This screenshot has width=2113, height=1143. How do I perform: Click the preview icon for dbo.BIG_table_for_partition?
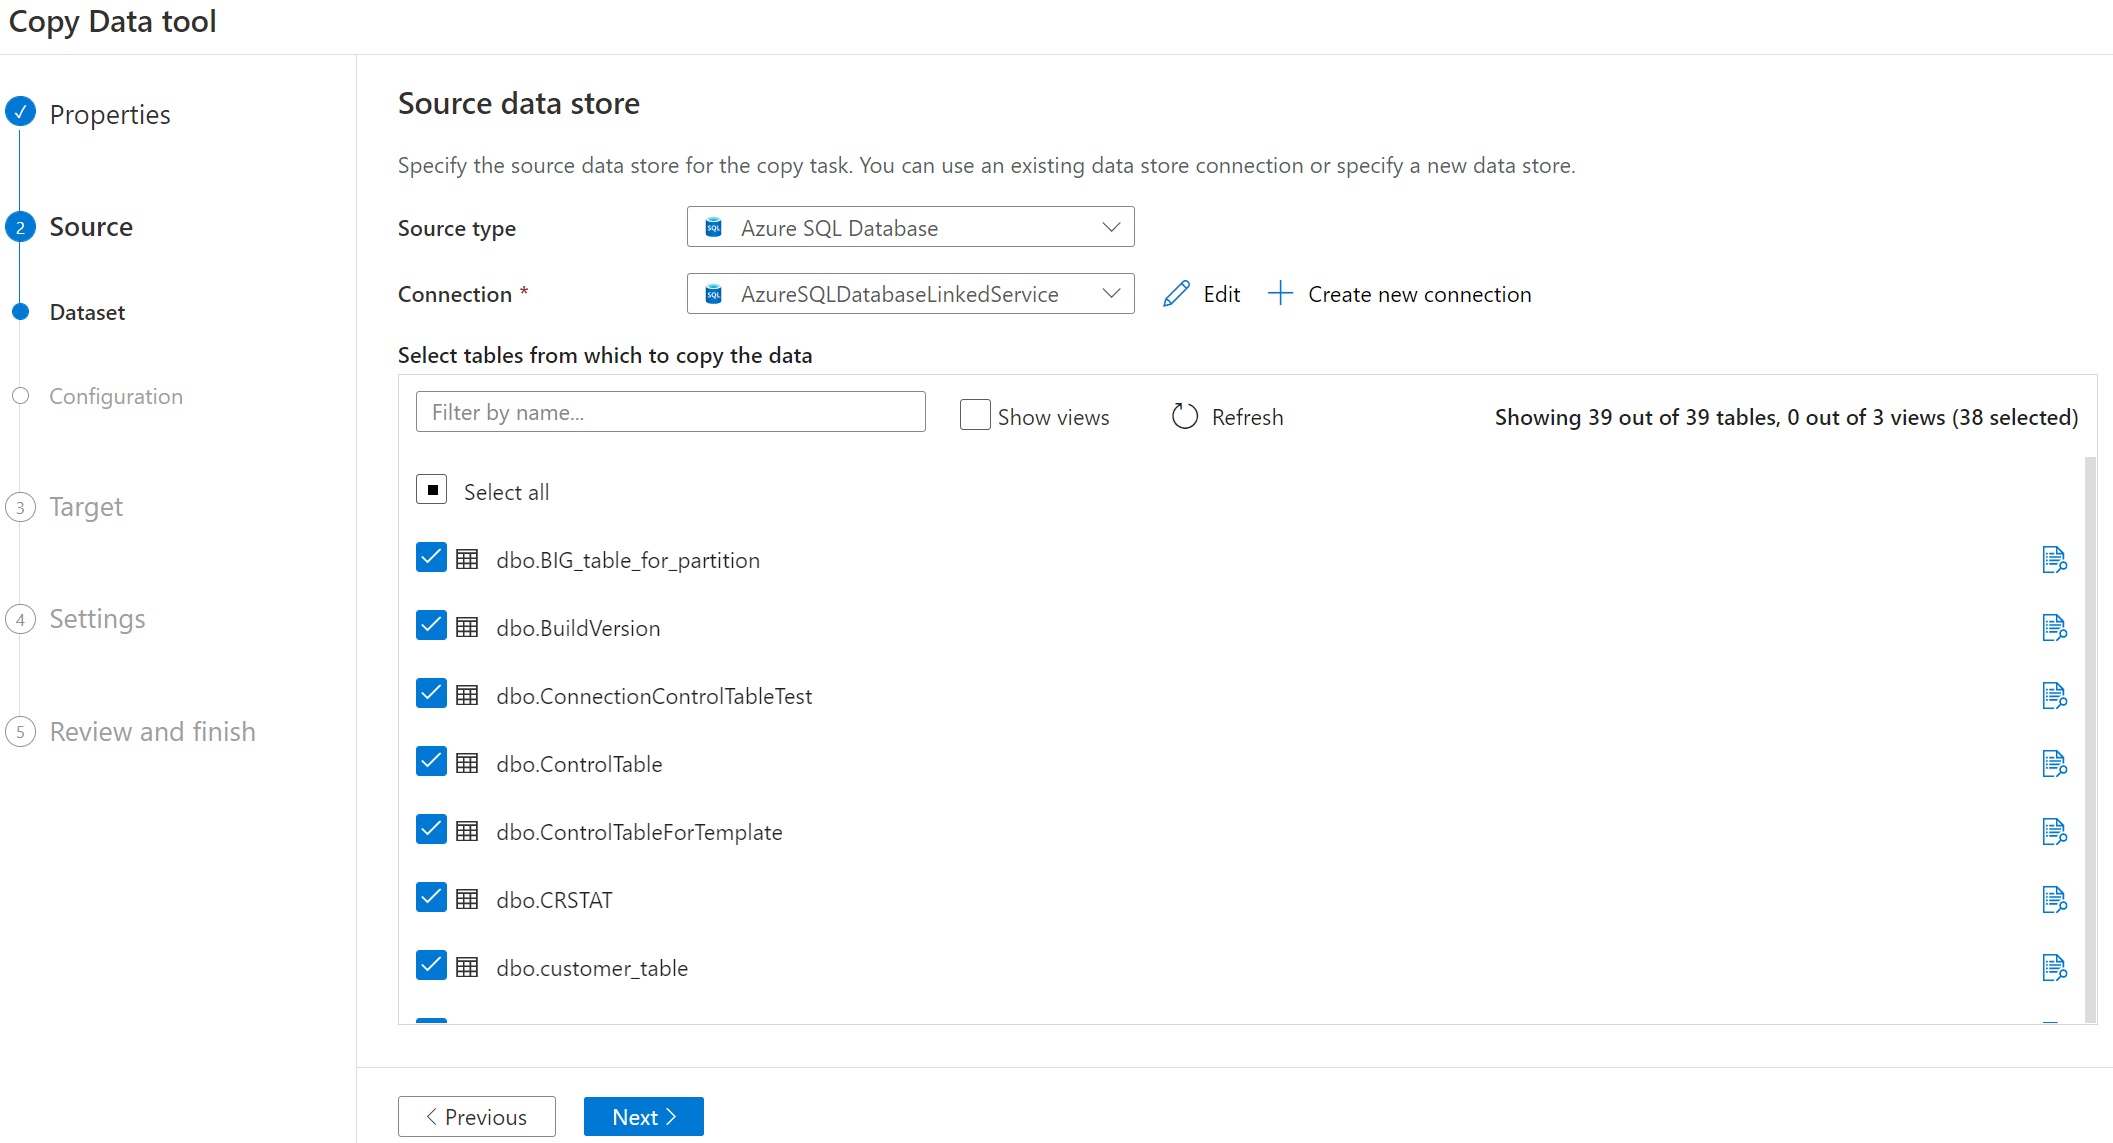(2055, 559)
